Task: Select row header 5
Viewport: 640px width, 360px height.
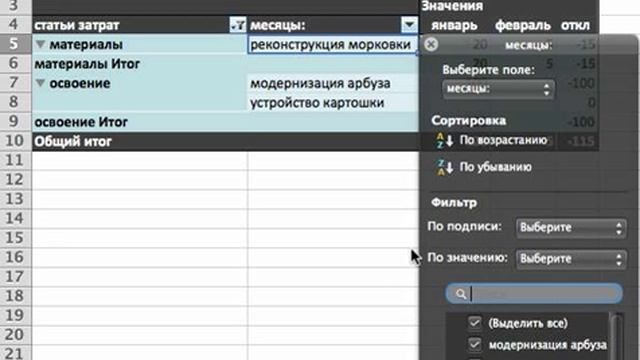Action: click(x=15, y=44)
